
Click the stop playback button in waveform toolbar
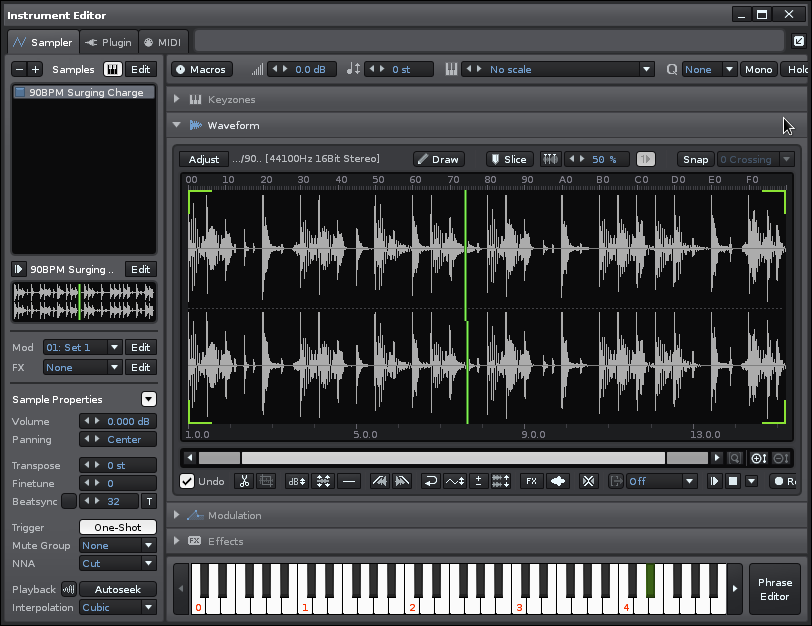[x=732, y=481]
